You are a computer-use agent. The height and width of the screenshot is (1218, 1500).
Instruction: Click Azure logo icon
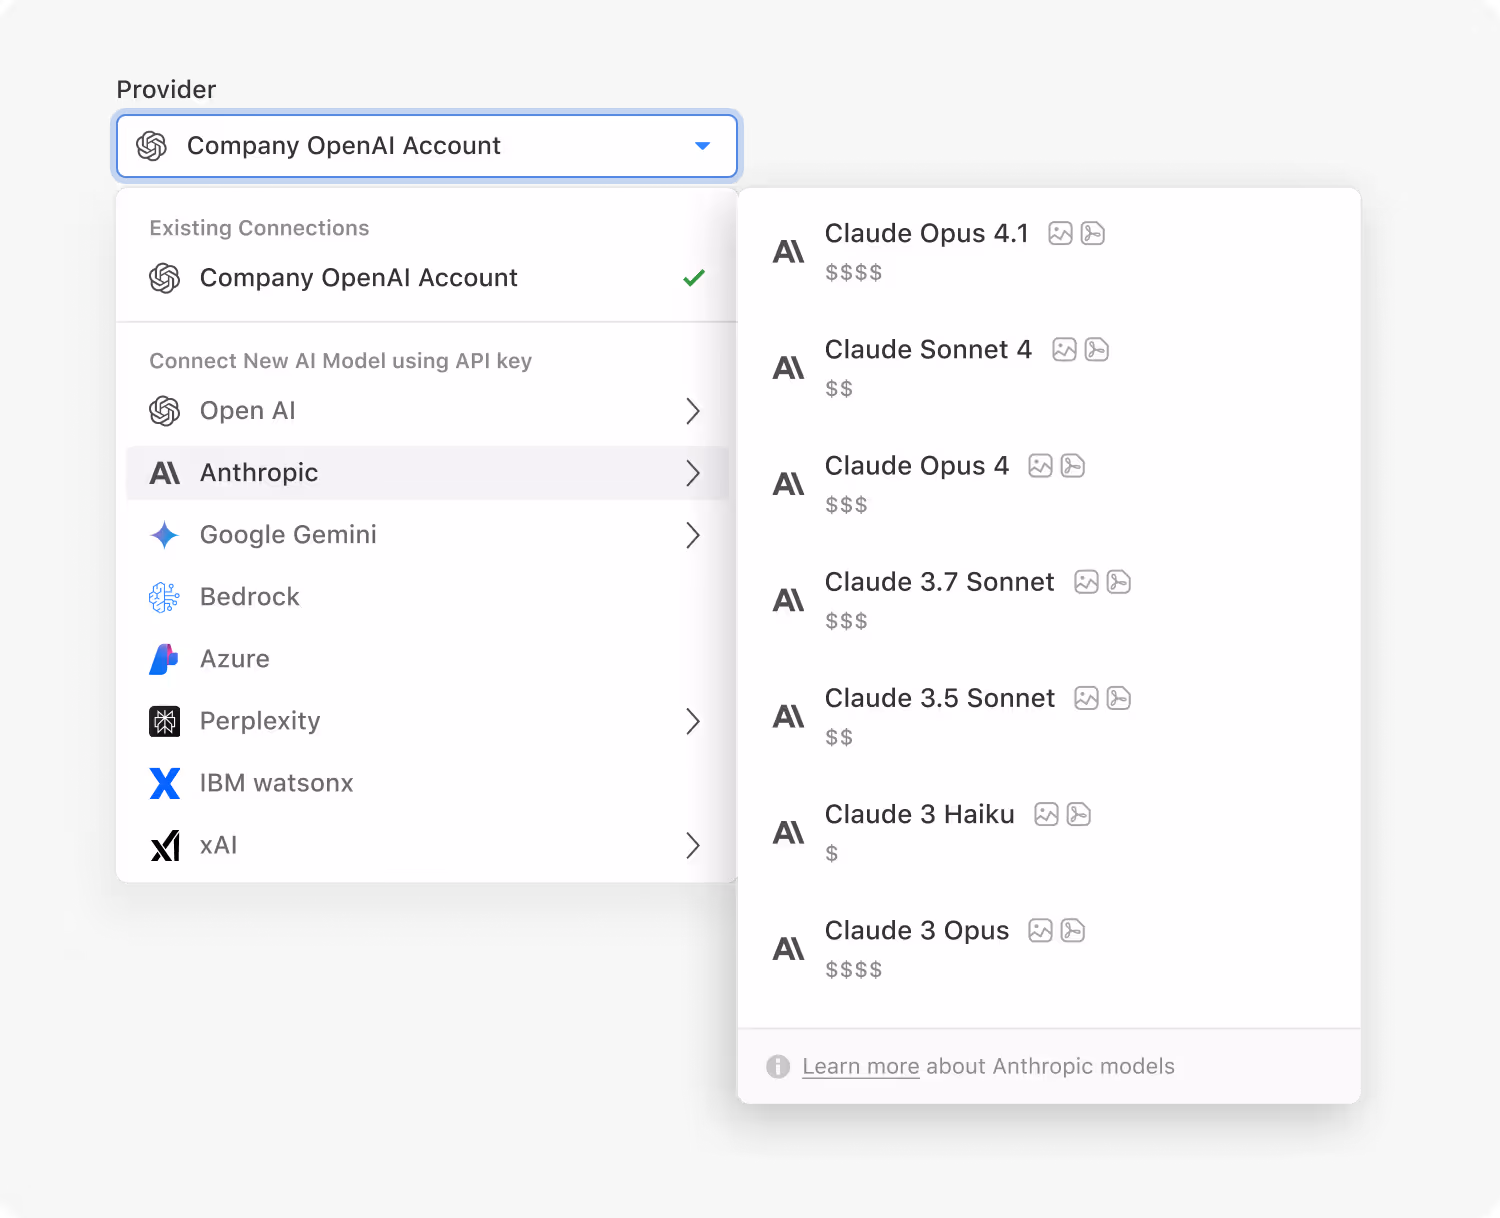click(164, 659)
